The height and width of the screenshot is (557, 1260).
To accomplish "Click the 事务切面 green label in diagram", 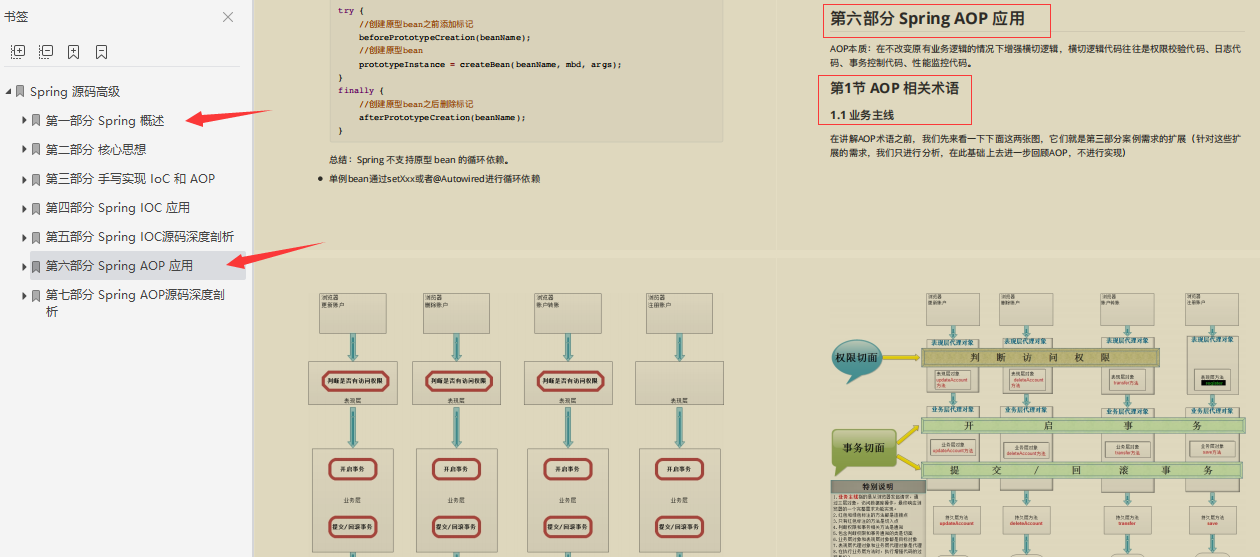I will pyautogui.click(x=865, y=447).
